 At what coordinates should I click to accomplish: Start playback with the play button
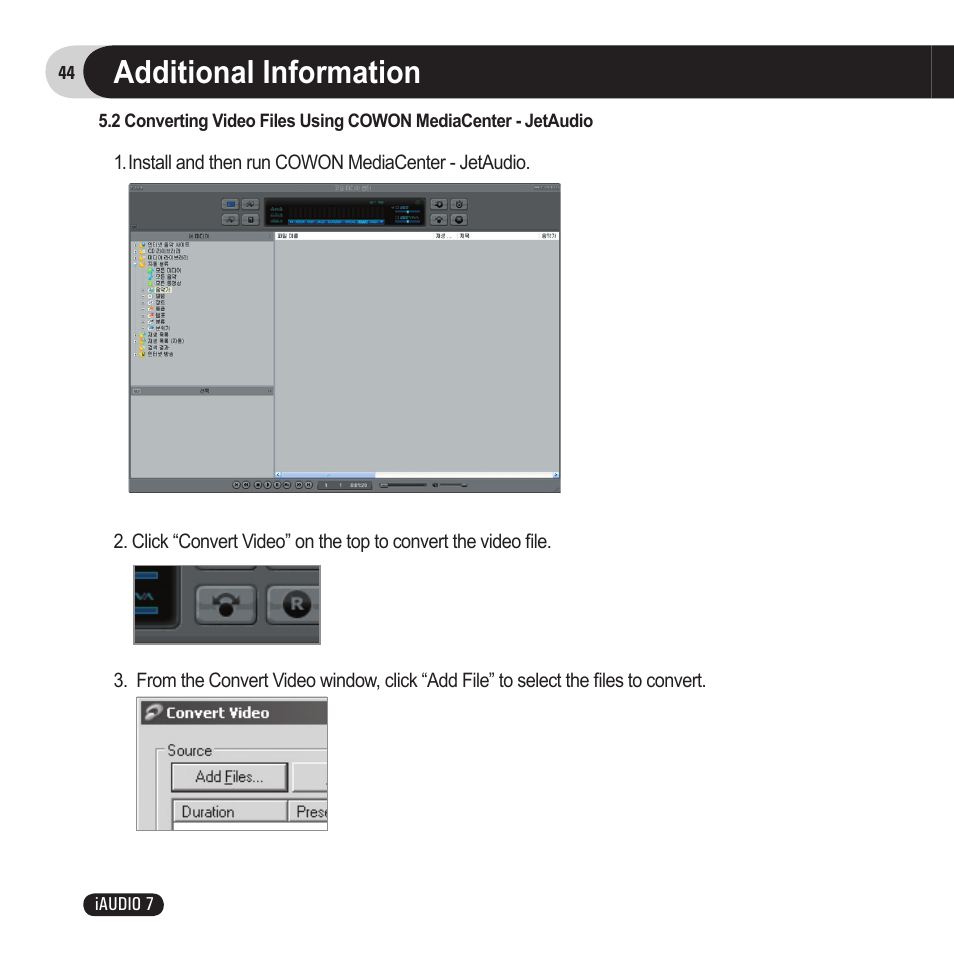(x=268, y=485)
